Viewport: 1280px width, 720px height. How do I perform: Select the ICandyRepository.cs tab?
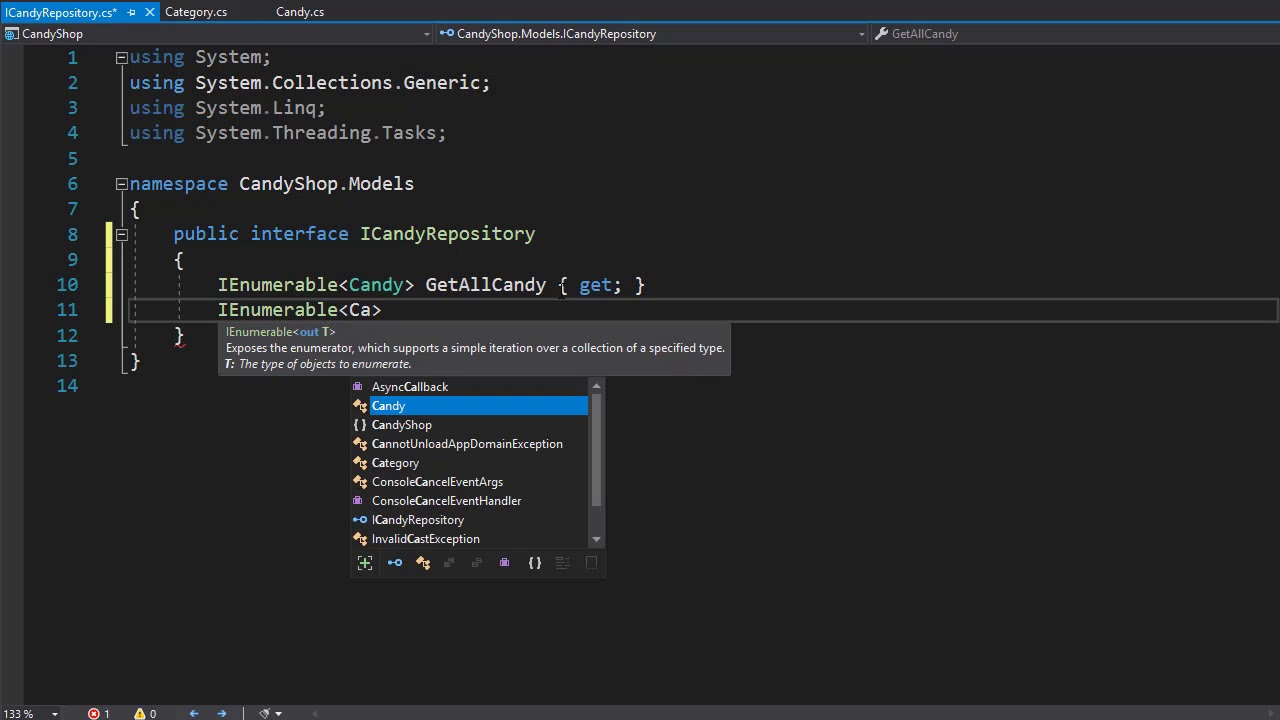[x=60, y=12]
